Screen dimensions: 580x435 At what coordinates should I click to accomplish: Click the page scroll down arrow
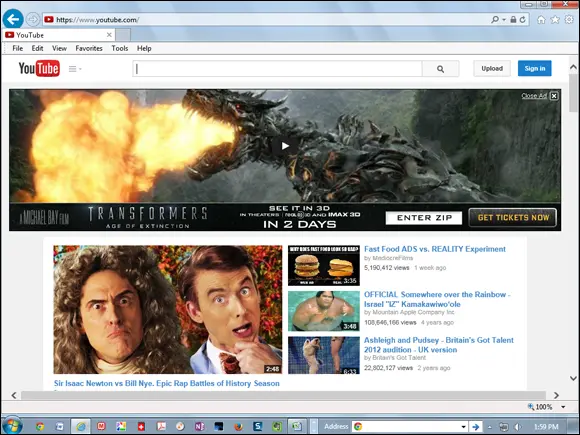(x=573, y=378)
